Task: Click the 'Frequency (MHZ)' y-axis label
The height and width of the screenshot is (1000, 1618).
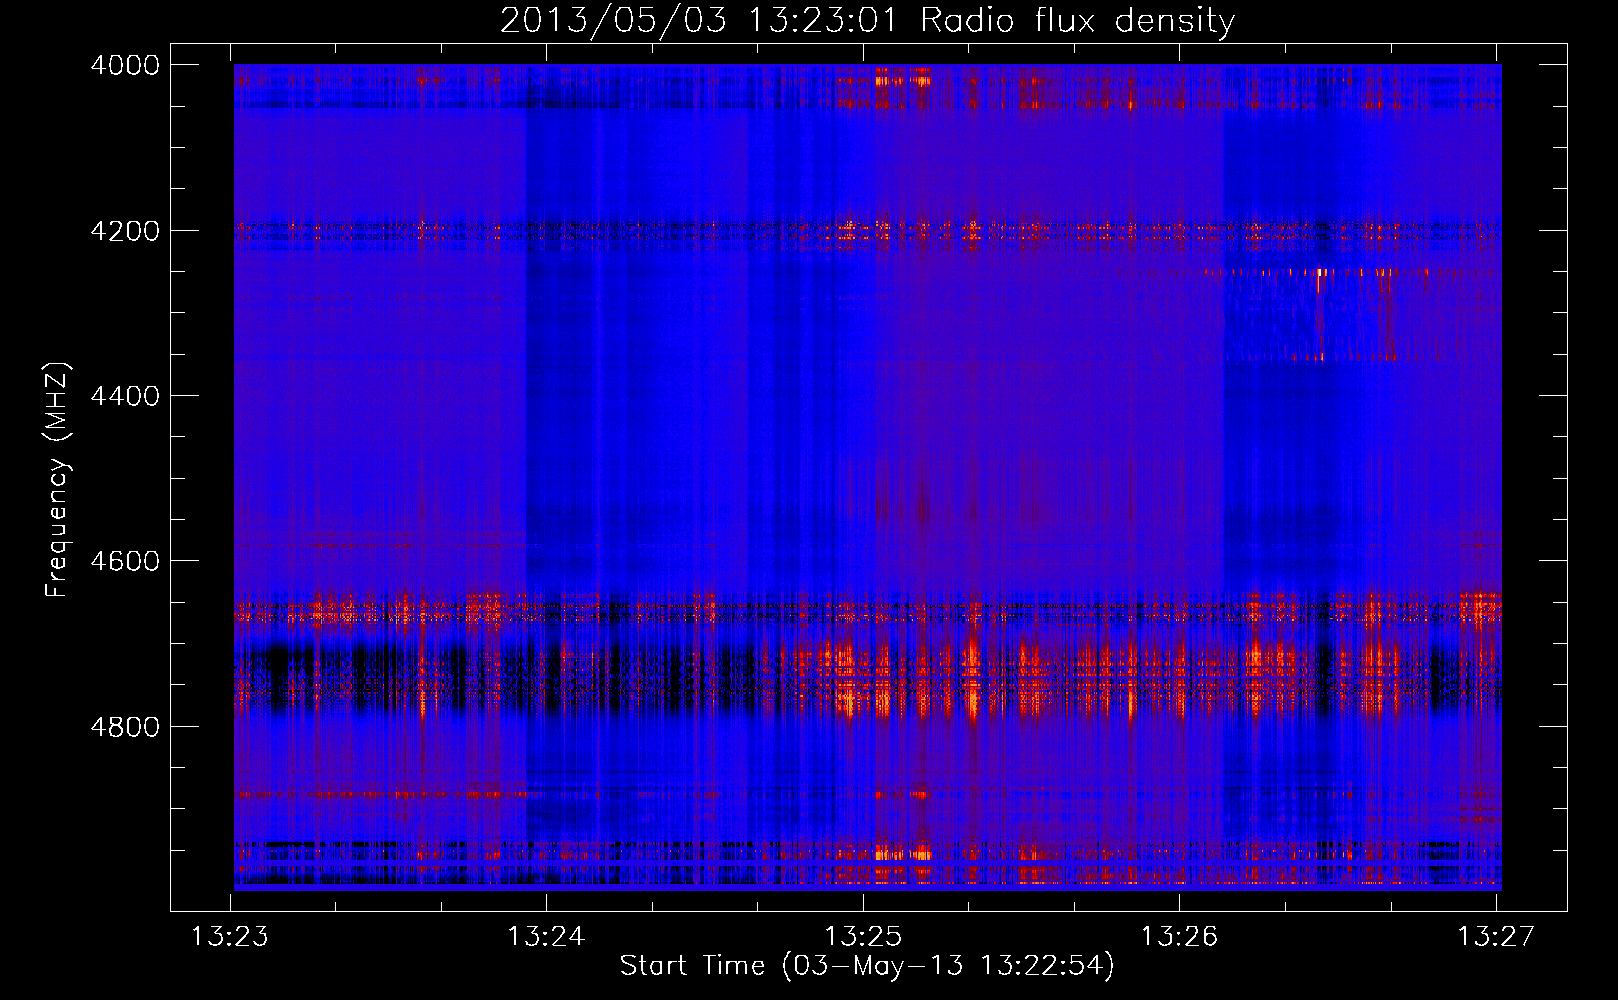Action: click(x=57, y=480)
